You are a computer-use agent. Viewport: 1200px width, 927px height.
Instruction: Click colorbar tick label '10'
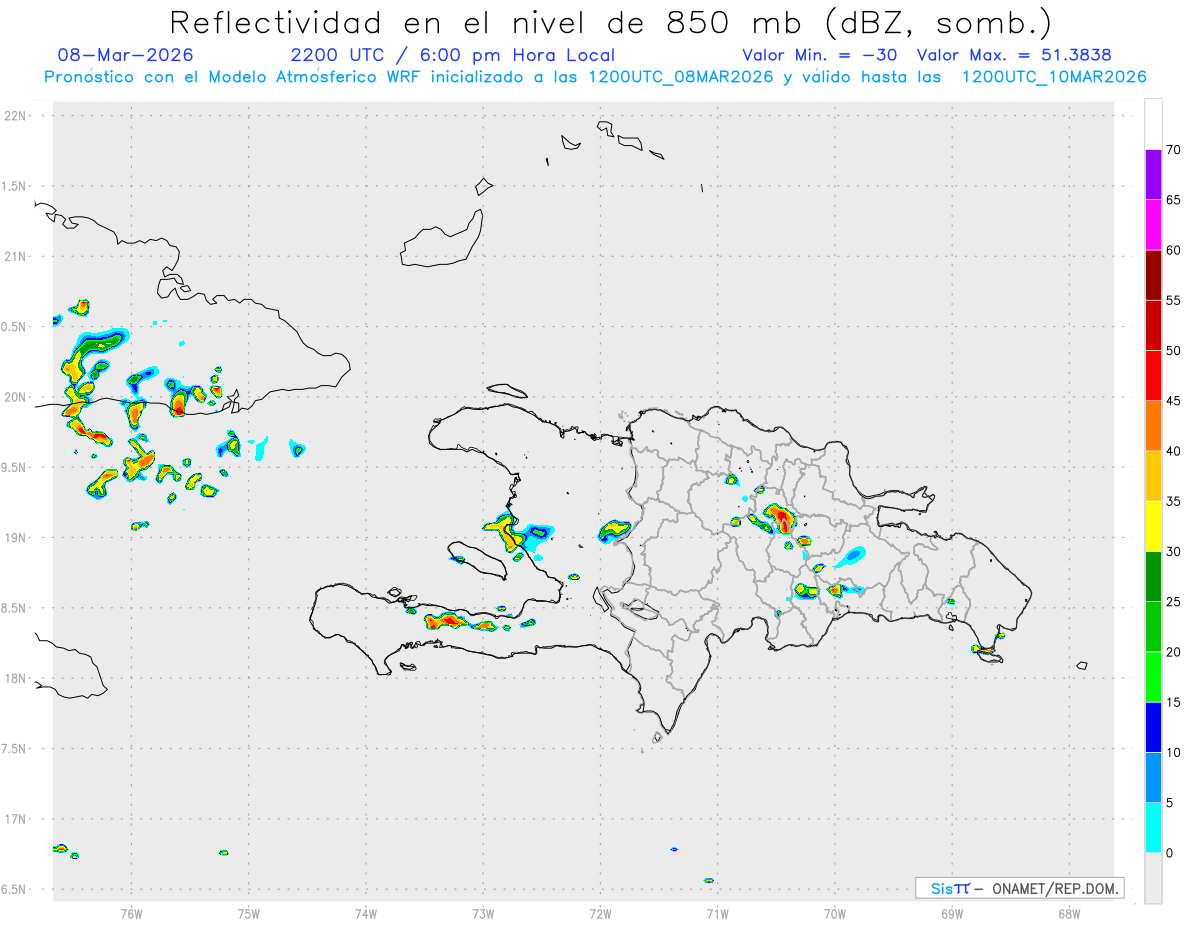[1173, 753]
